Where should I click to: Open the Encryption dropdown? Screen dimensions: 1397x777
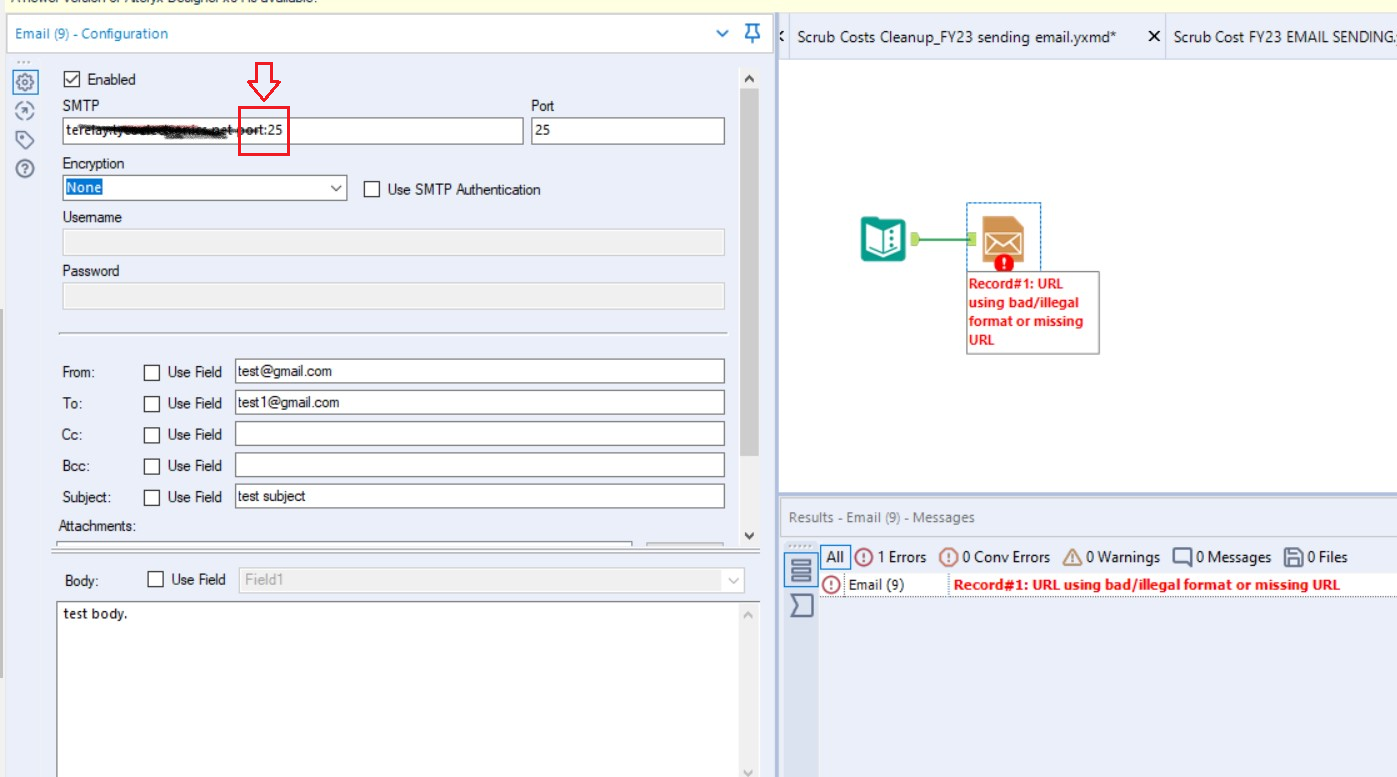coord(338,188)
